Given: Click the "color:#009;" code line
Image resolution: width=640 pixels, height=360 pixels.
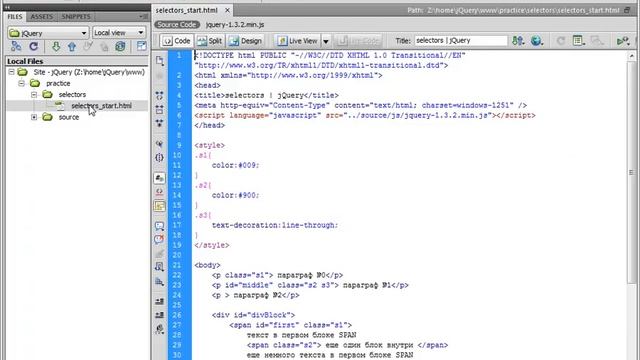Looking at the screenshot, I should 236,165.
